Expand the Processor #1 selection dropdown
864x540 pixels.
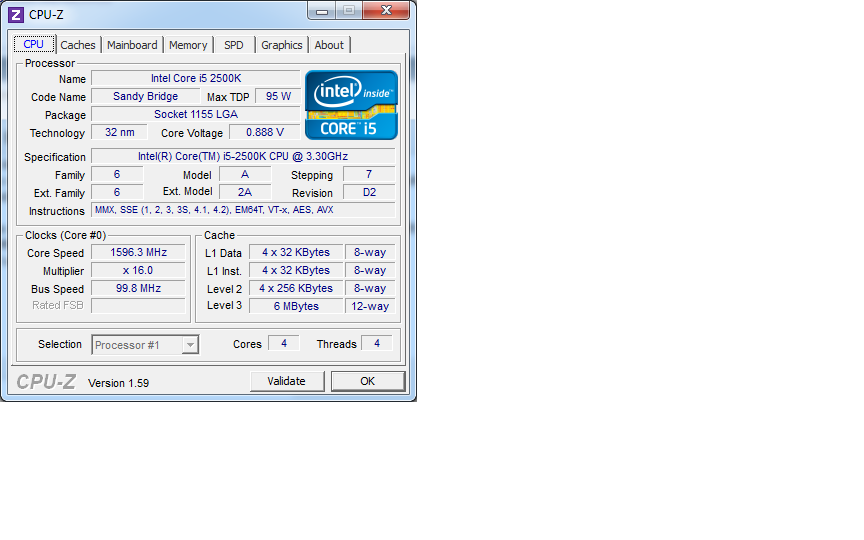point(190,345)
